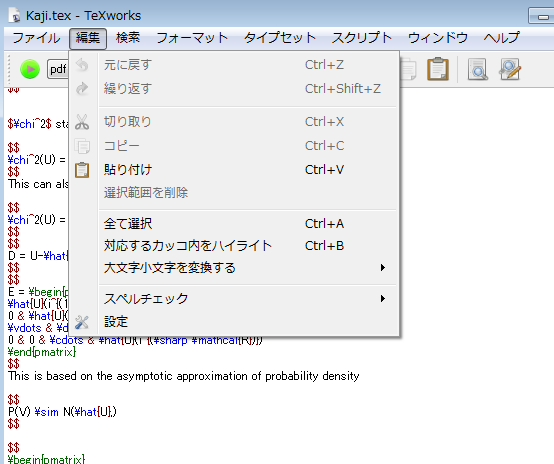Click the 切り取り menu entry

point(234,122)
